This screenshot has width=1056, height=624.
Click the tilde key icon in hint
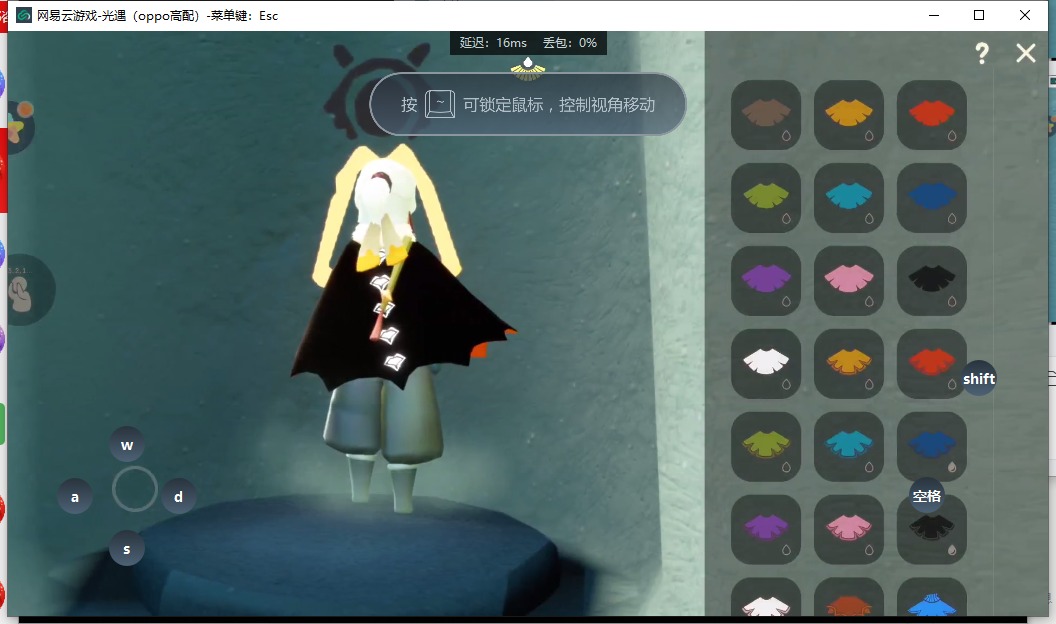pyautogui.click(x=440, y=104)
